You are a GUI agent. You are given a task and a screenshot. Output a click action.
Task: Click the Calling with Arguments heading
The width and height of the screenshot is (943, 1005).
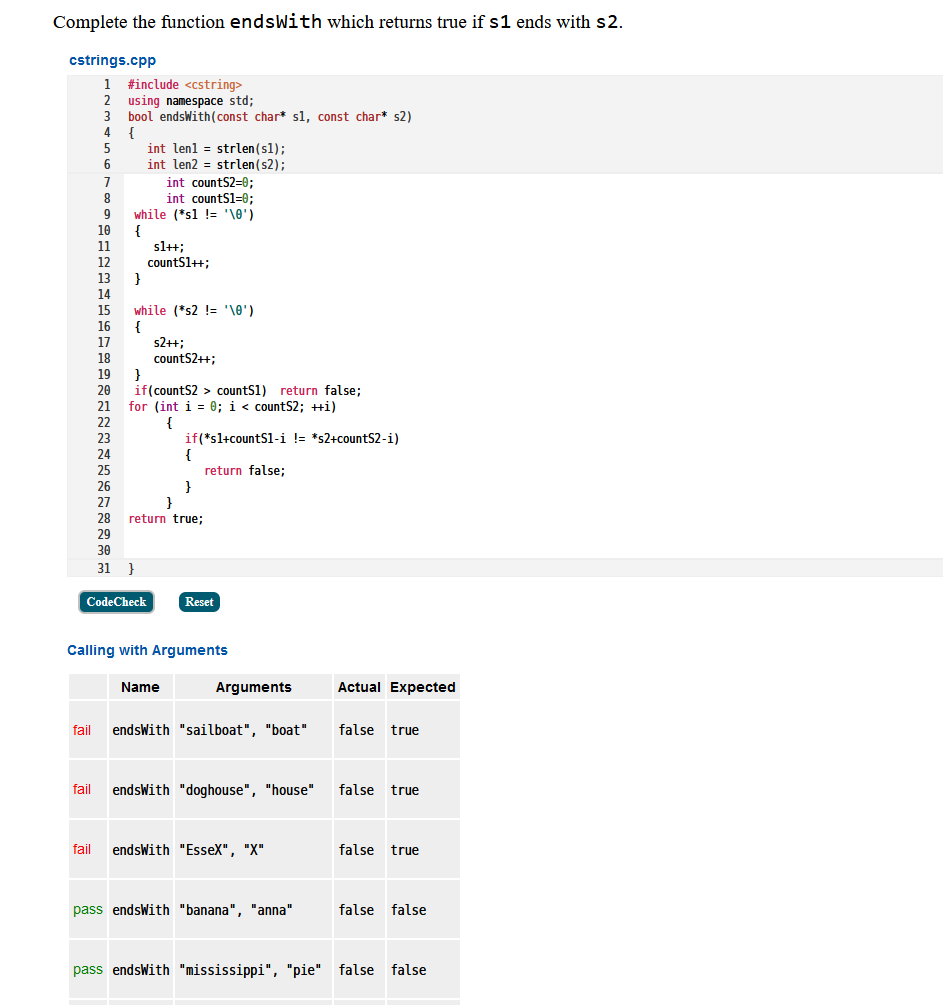(x=147, y=650)
